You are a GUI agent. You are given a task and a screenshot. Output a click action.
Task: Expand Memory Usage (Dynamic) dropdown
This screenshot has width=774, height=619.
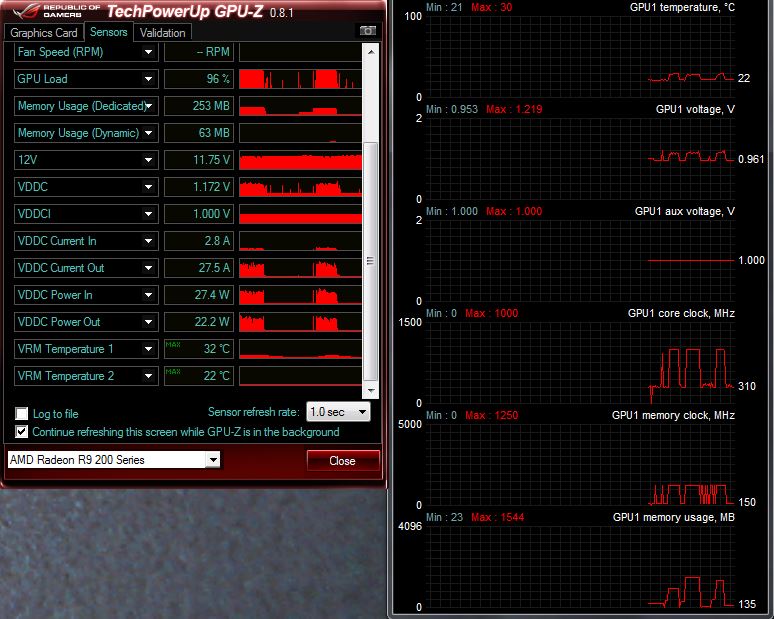tap(148, 133)
